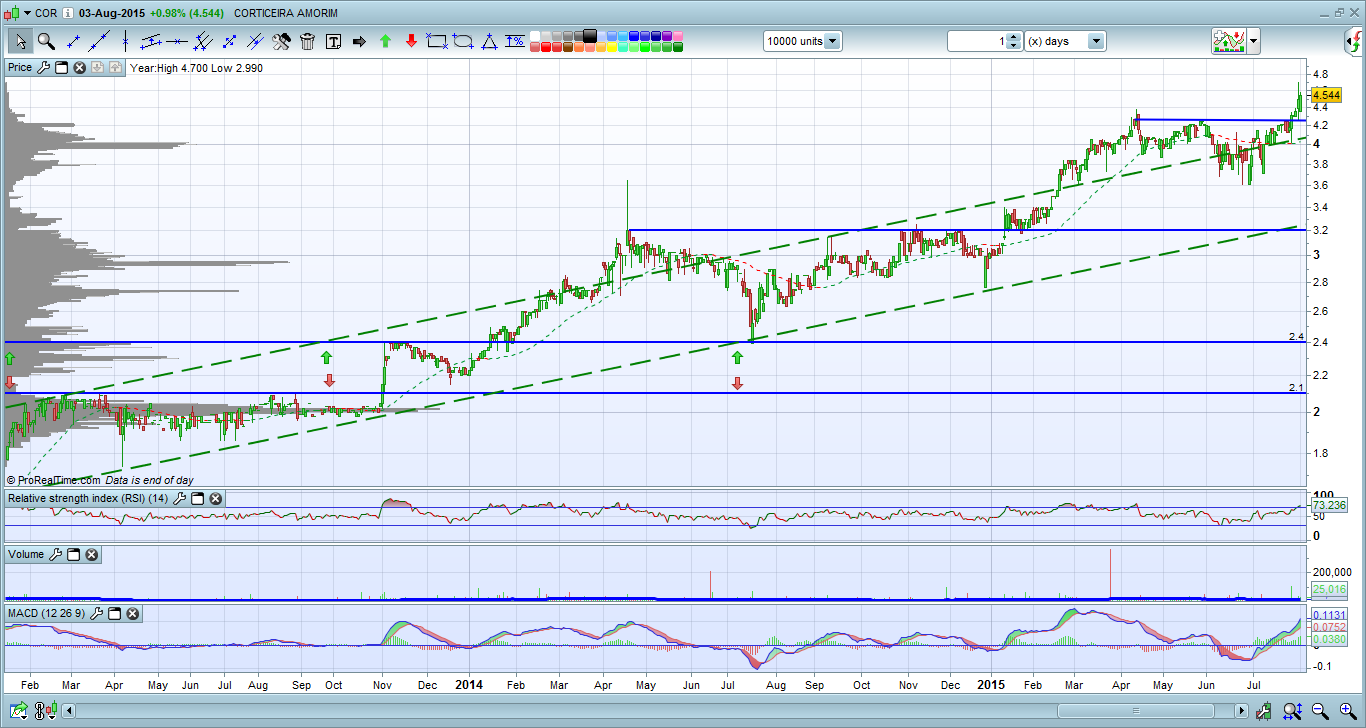
Task: Close the MACD indicator panel
Action: click(x=132, y=613)
